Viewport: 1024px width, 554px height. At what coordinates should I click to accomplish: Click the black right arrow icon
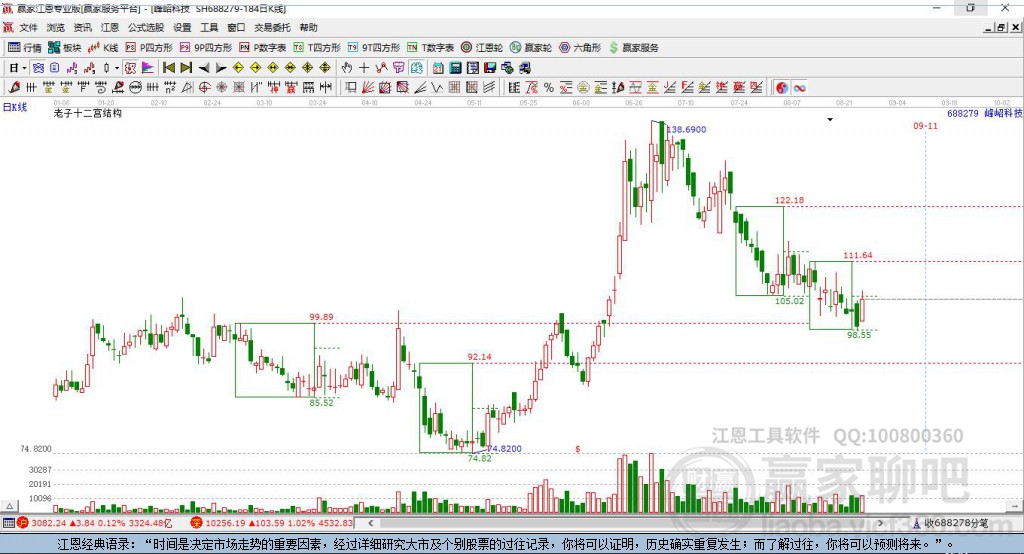(x=221, y=68)
